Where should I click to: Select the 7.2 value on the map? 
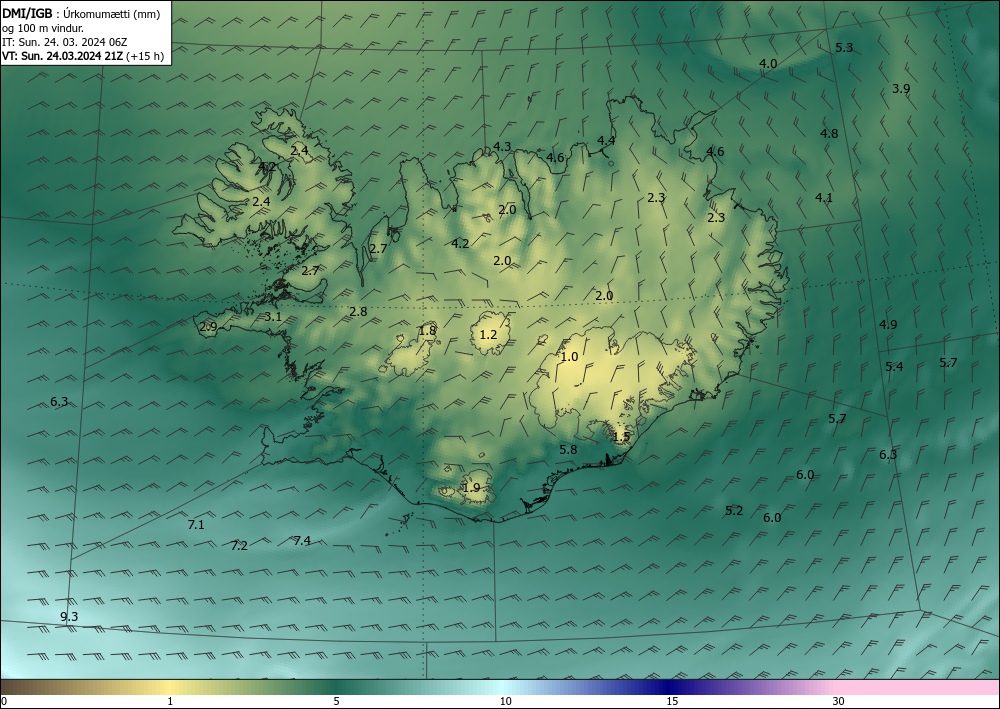tap(239, 546)
